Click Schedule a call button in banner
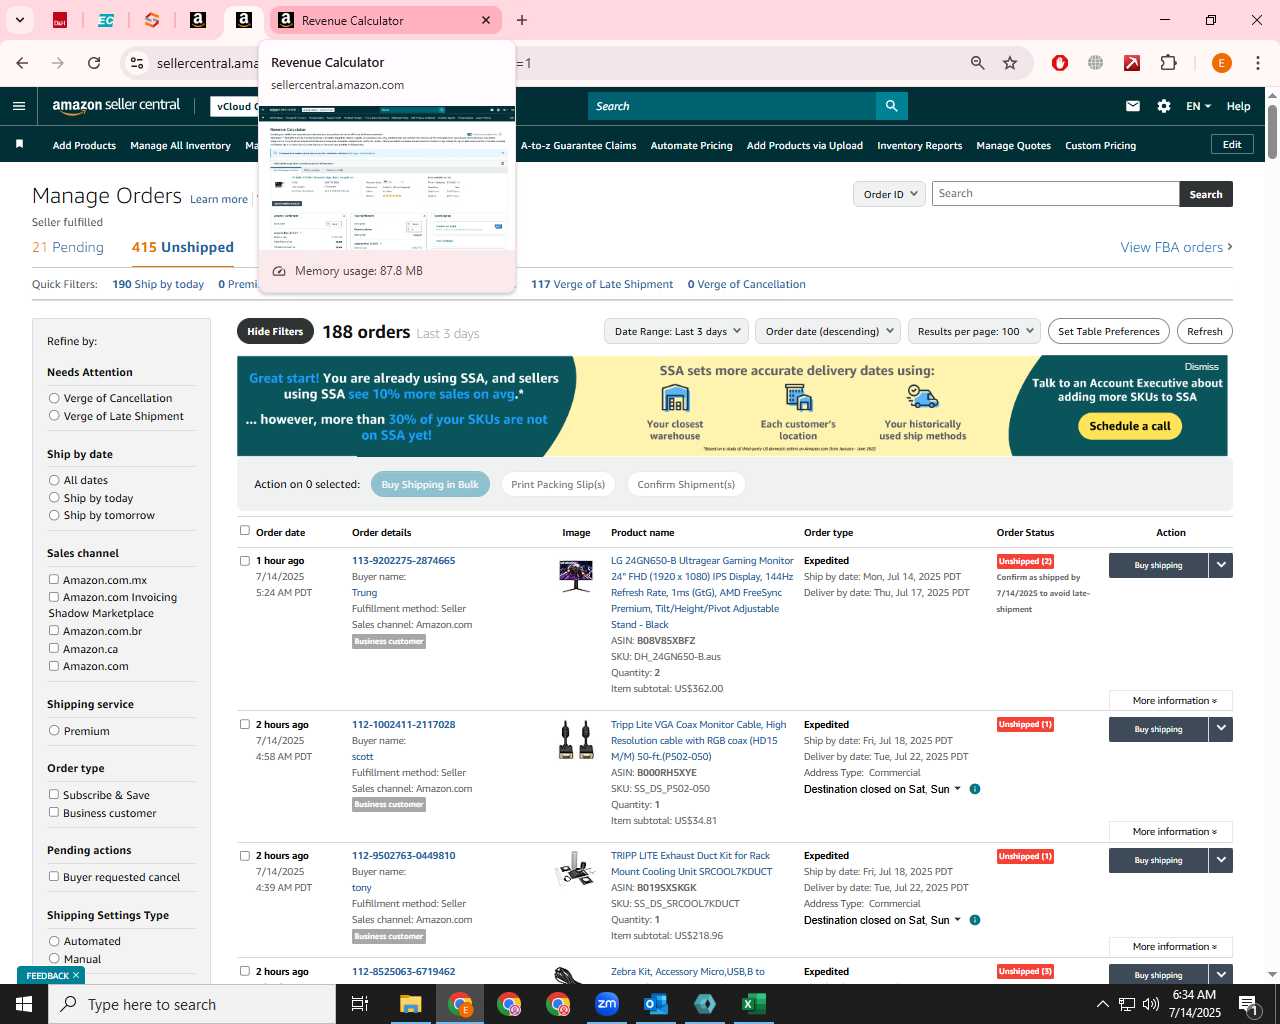The image size is (1280, 1024). coord(1130,426)
